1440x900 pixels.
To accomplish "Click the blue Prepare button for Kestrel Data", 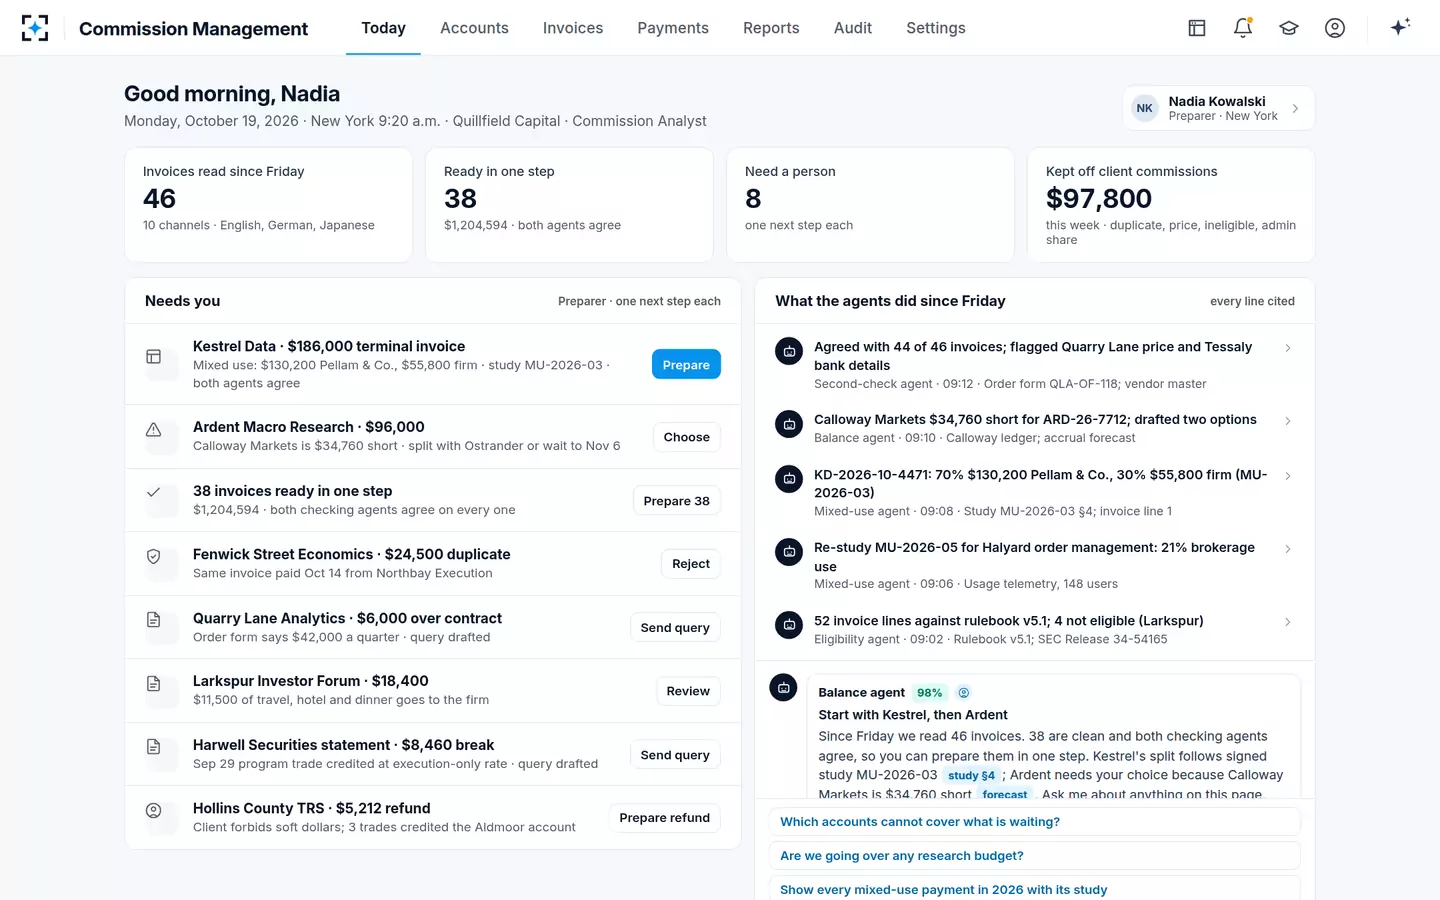I will [686, 365].
